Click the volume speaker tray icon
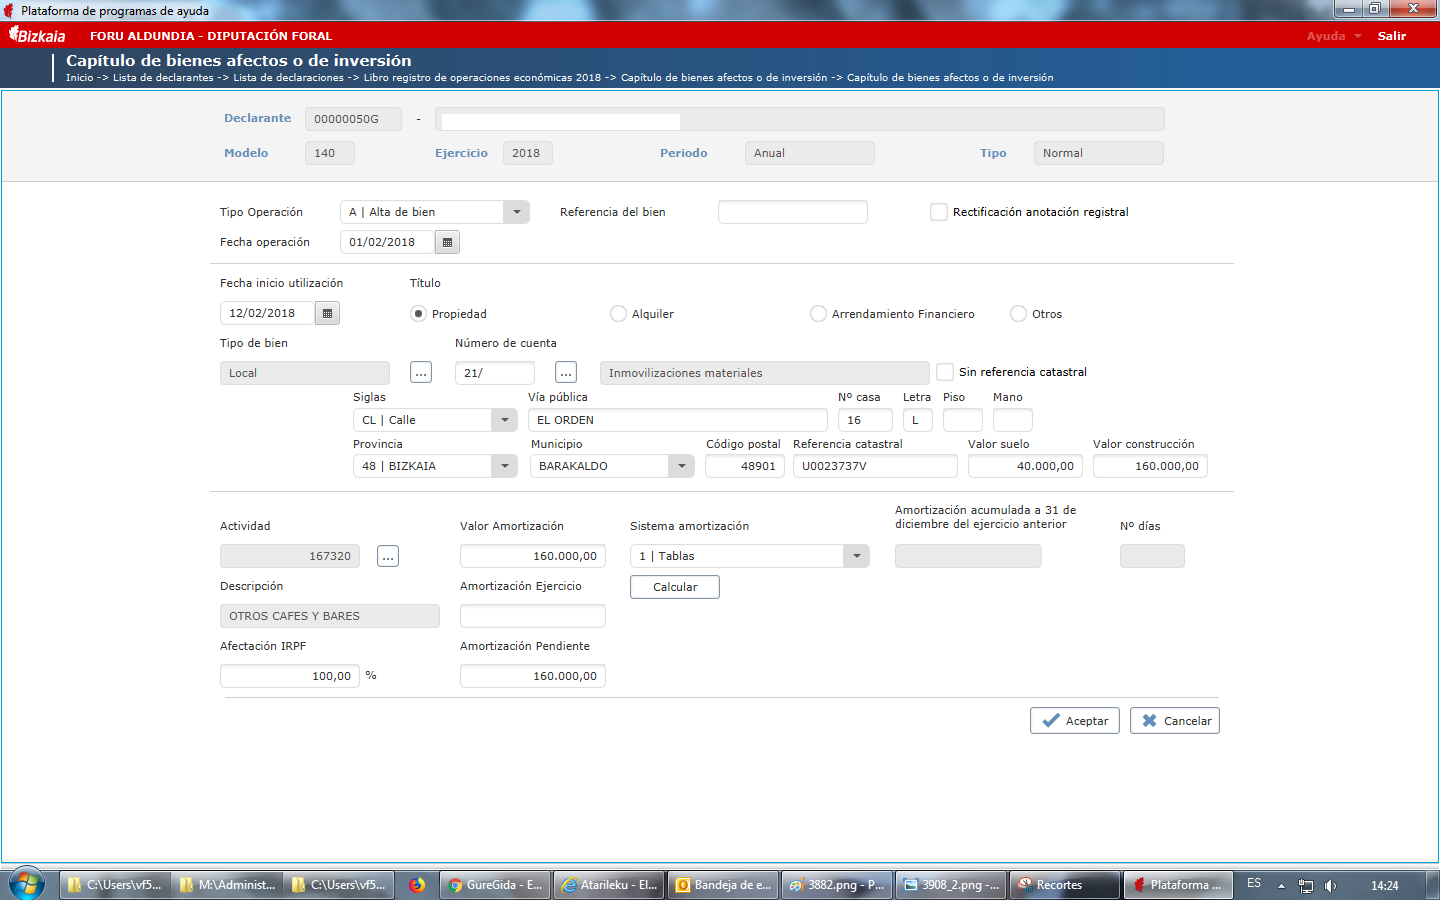 pos(1330,886)
